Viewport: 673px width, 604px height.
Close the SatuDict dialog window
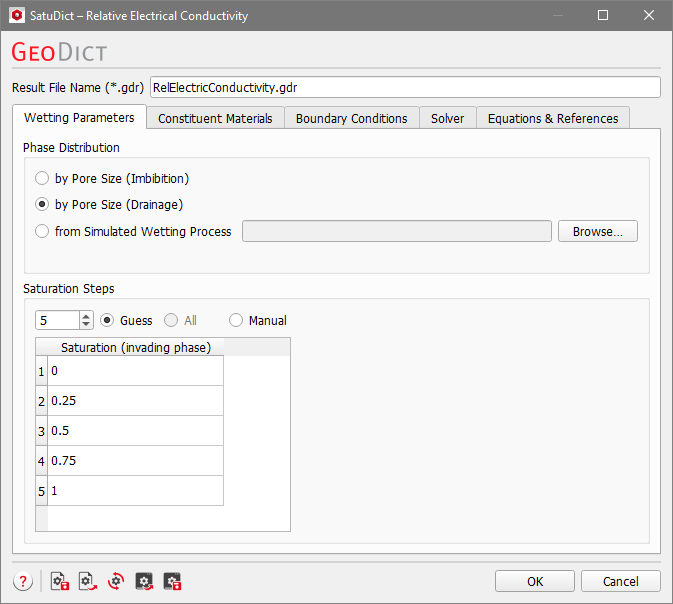(x=649, y=15)
